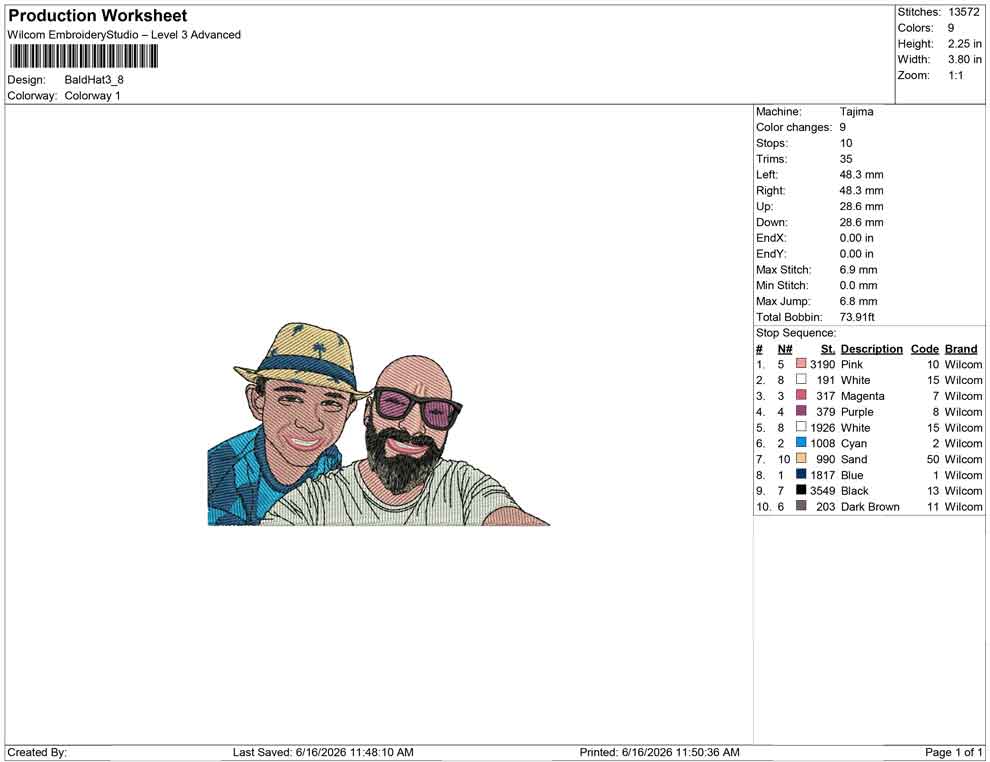Click the barcode under the title

[x=83, y=57]
